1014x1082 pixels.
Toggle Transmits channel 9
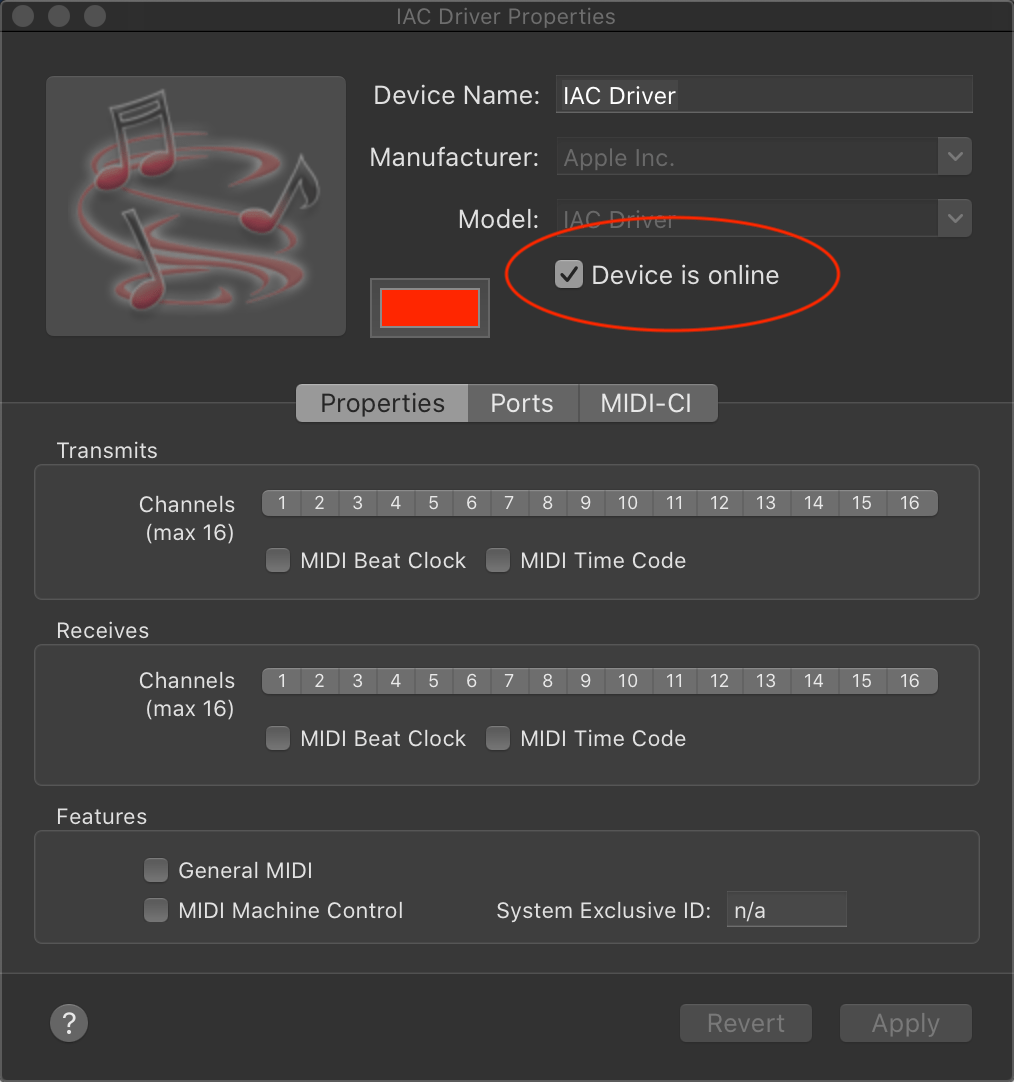point(585,503)
